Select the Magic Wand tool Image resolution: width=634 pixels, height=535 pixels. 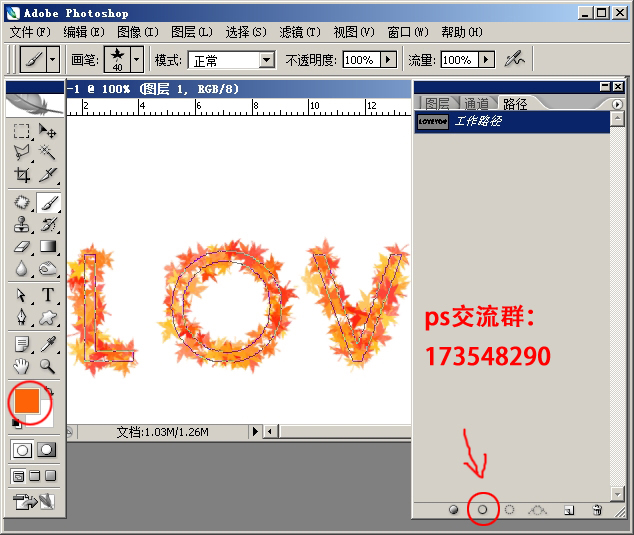tap(47, 152)
